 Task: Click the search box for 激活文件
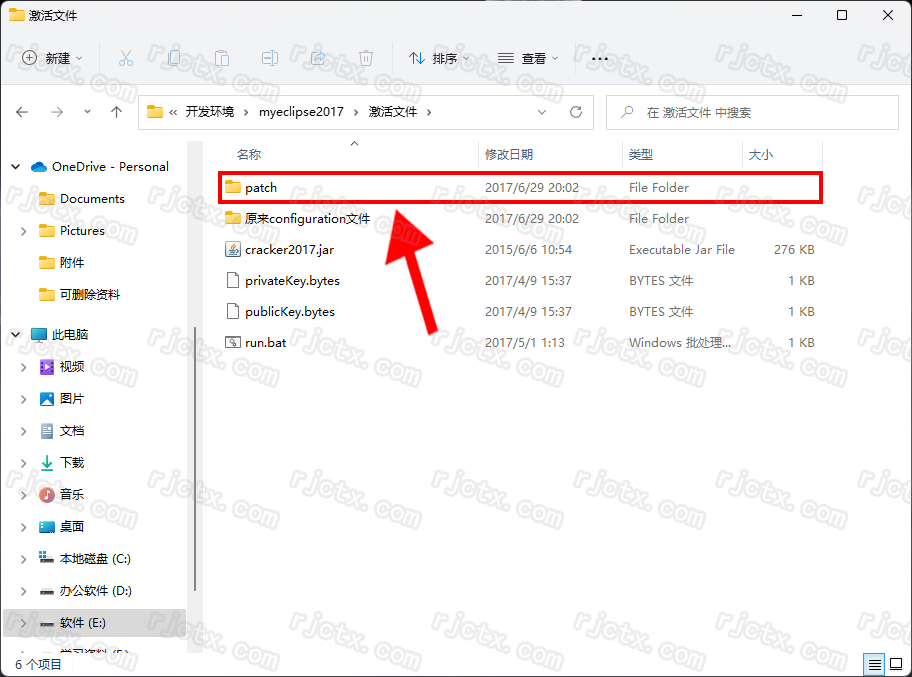(x=760, y=112)
